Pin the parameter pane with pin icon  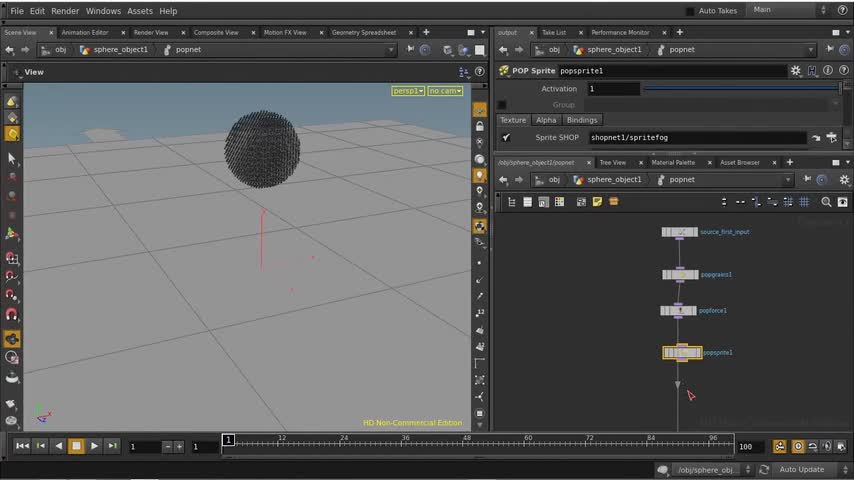829,50
